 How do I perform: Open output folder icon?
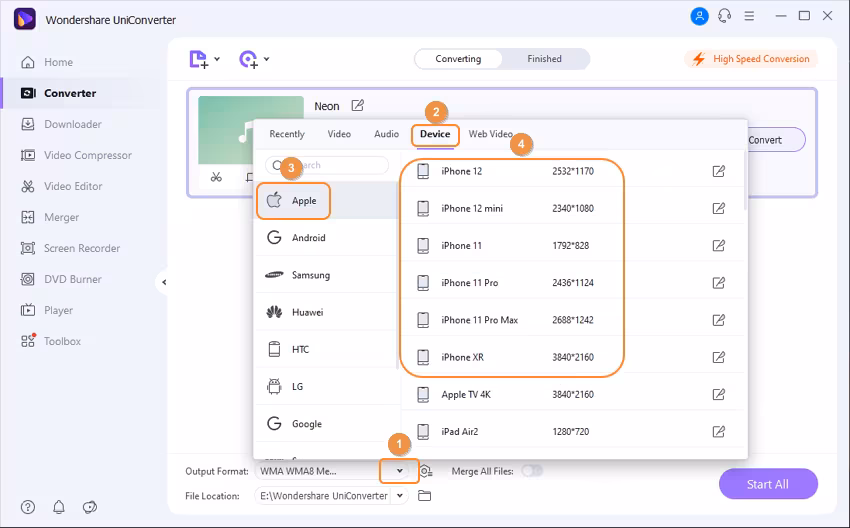pyautogui.click(x=424, y=495)
